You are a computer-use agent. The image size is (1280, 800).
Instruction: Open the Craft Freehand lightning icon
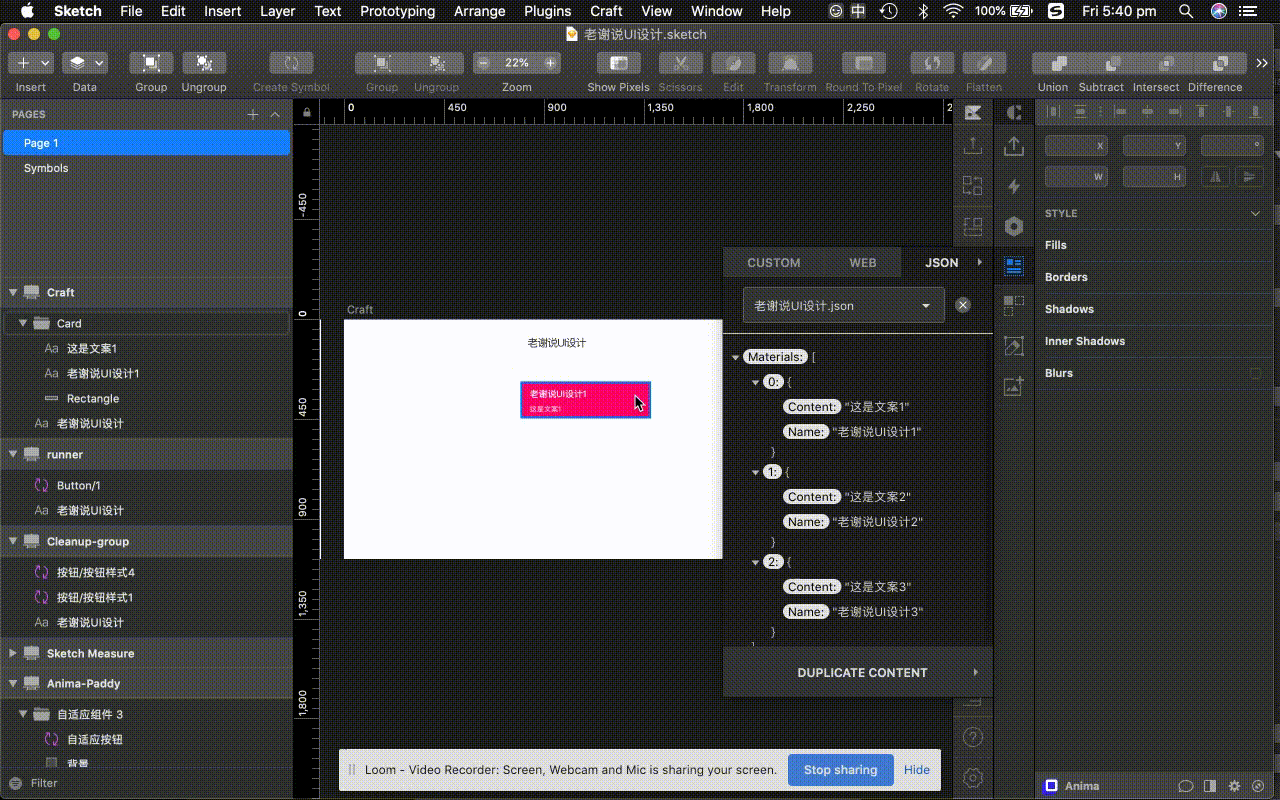coord(1014,186)
